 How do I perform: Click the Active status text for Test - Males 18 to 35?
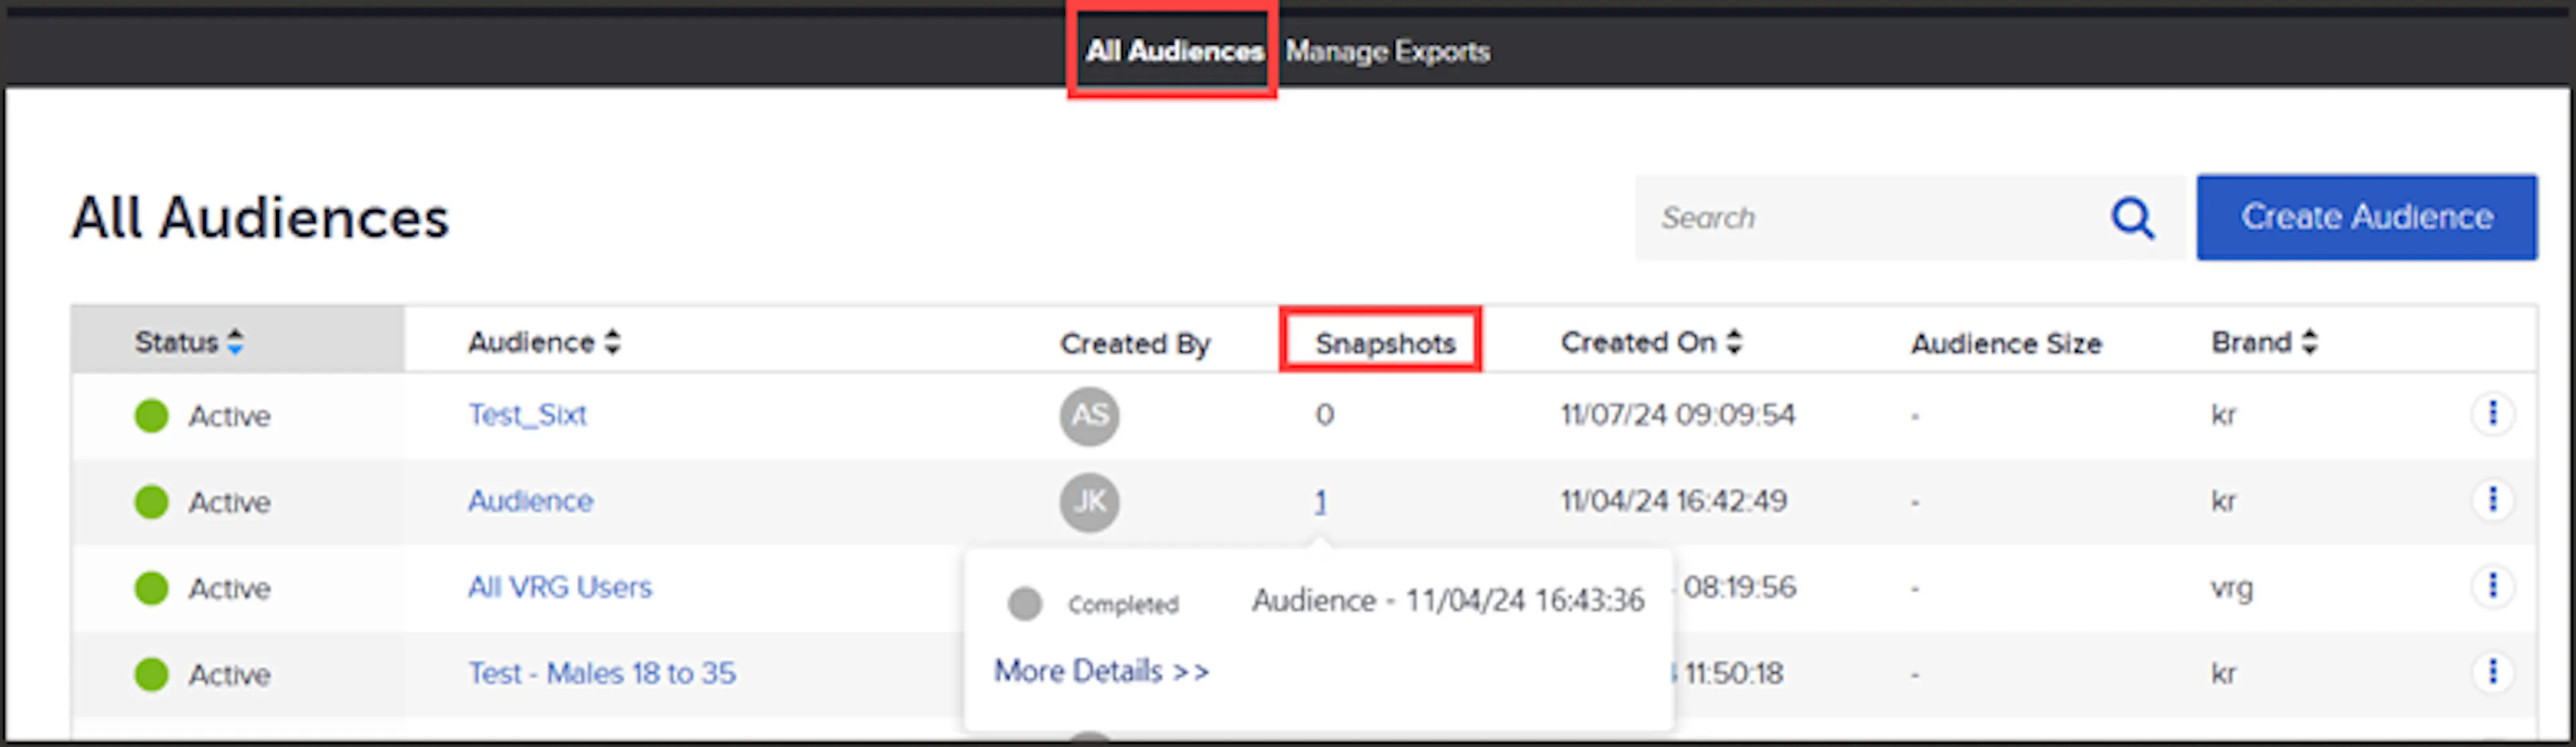point(230,675)
